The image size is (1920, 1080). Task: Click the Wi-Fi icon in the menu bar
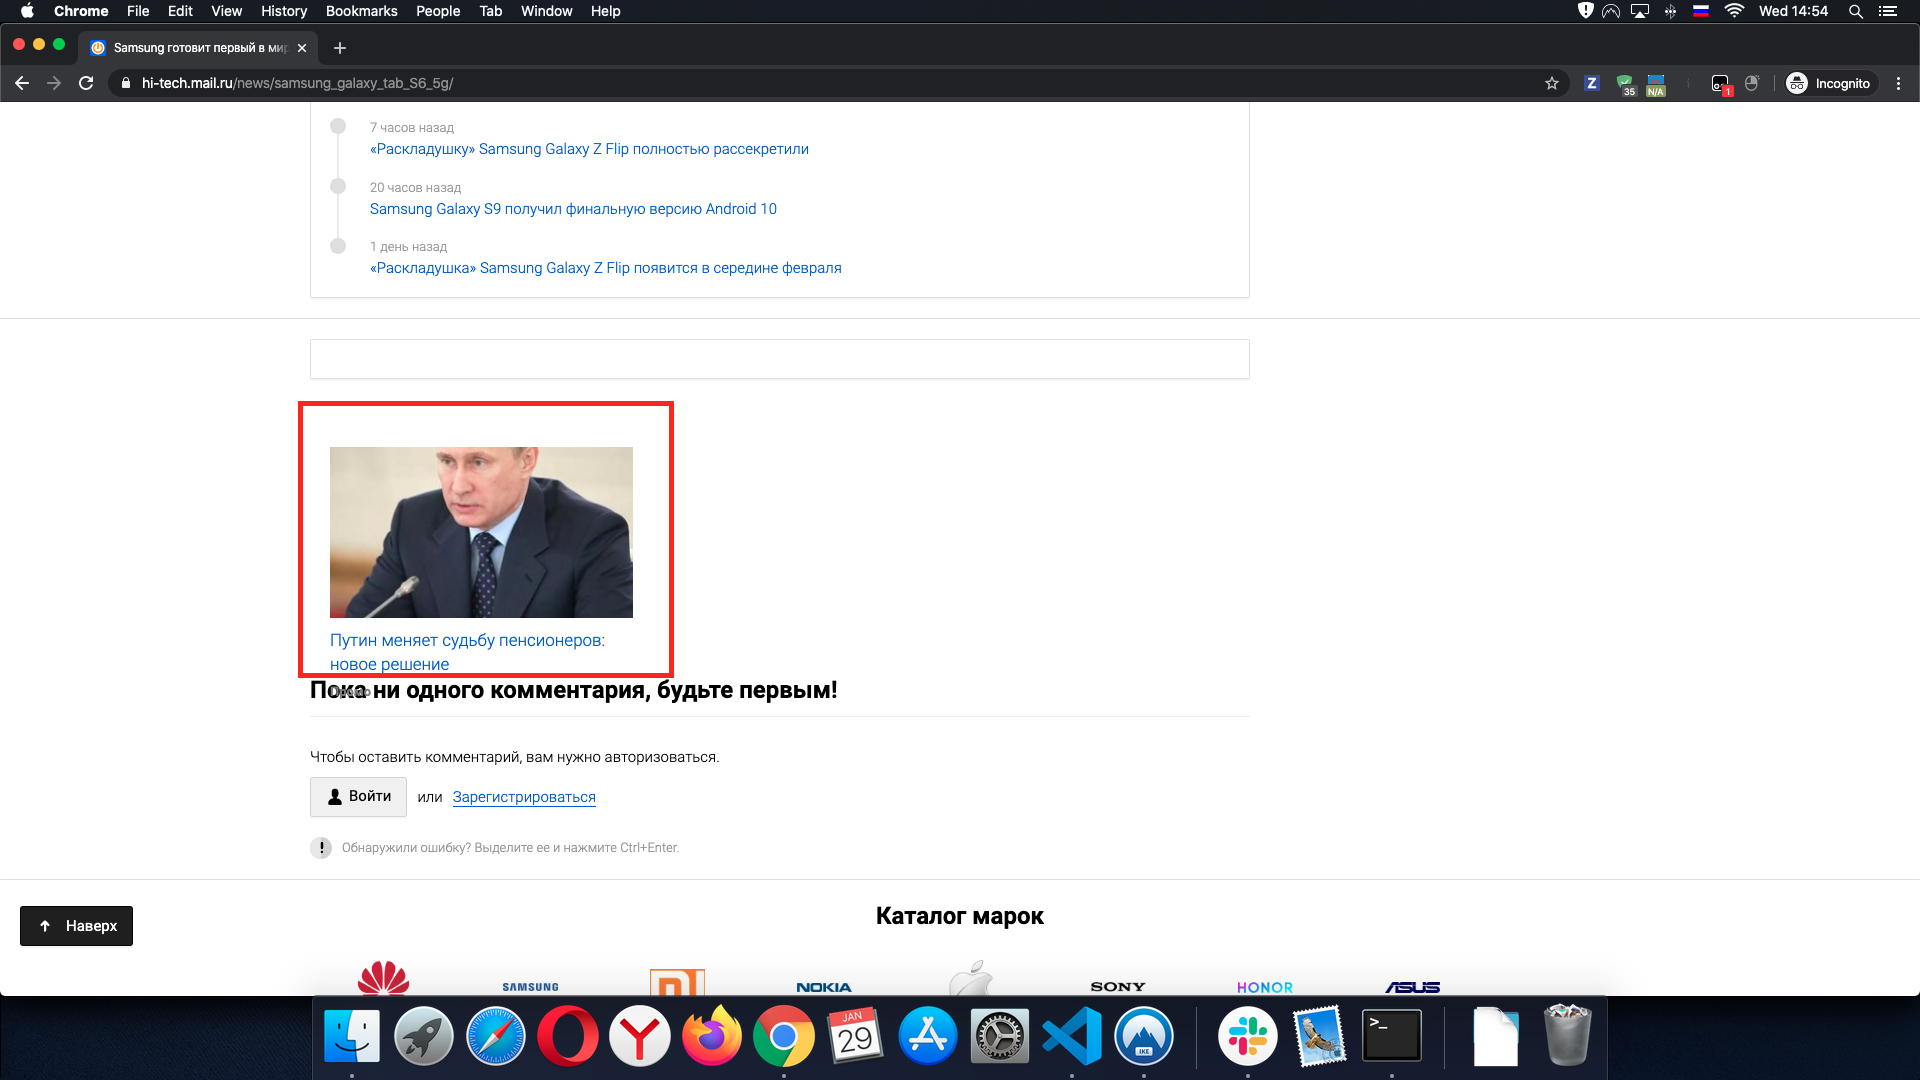click(1735, 11)
